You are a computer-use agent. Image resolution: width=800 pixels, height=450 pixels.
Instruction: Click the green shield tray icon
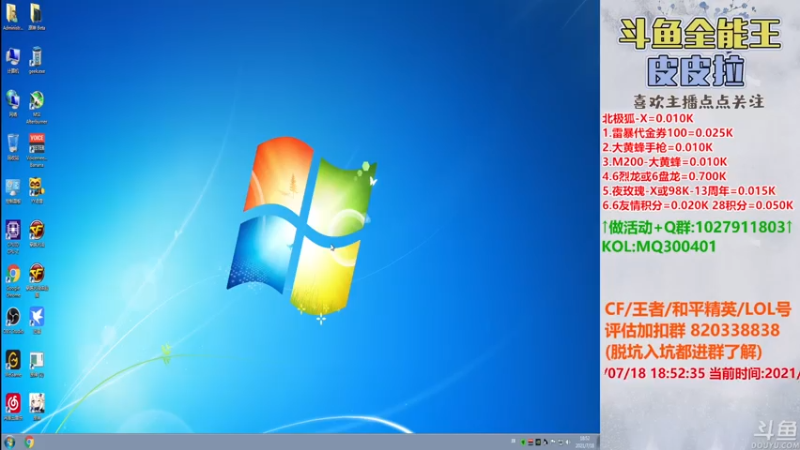[523, 442]
